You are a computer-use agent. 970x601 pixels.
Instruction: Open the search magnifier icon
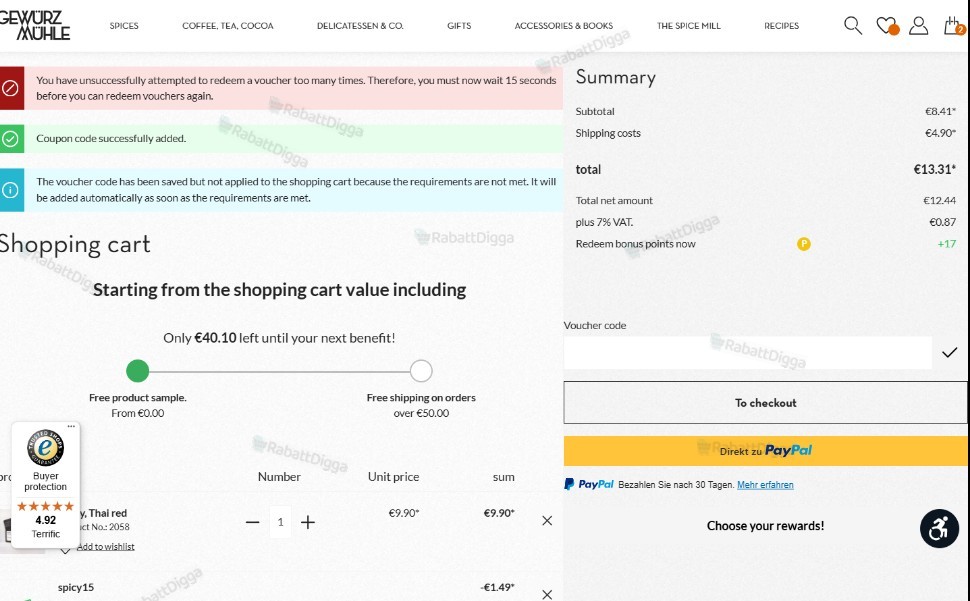coord(852,25)
